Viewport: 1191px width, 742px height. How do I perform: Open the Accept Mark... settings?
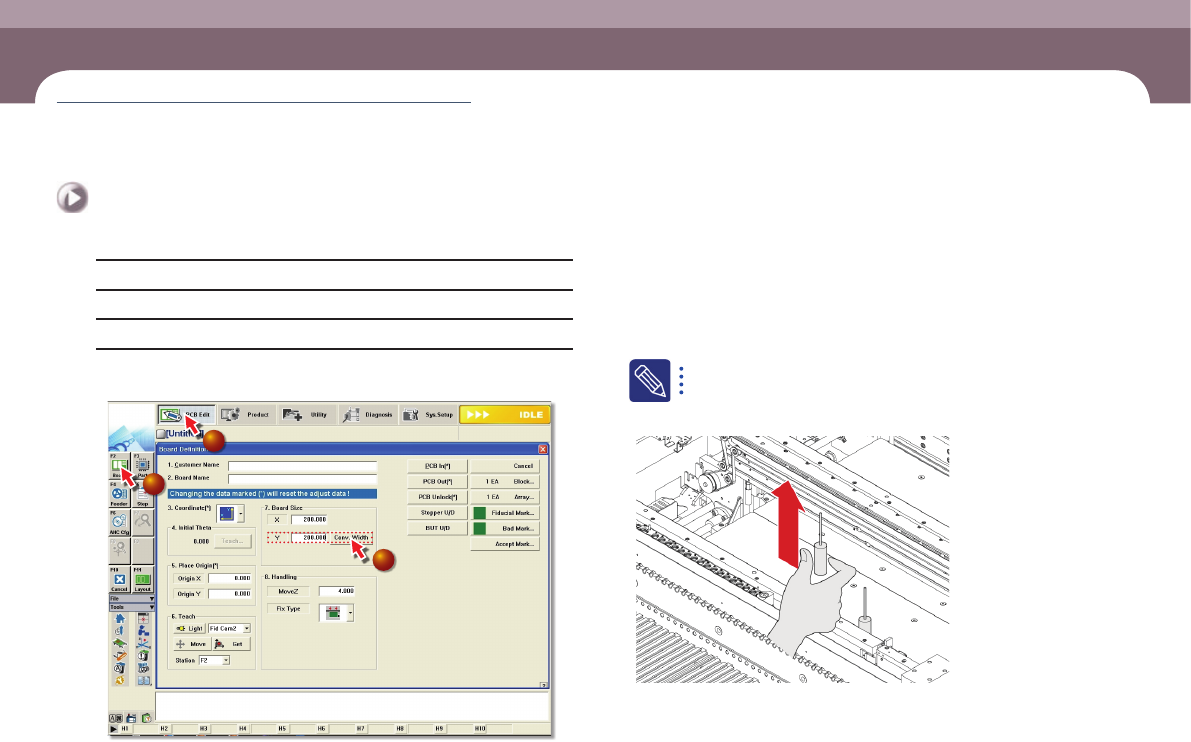point(505,544)
